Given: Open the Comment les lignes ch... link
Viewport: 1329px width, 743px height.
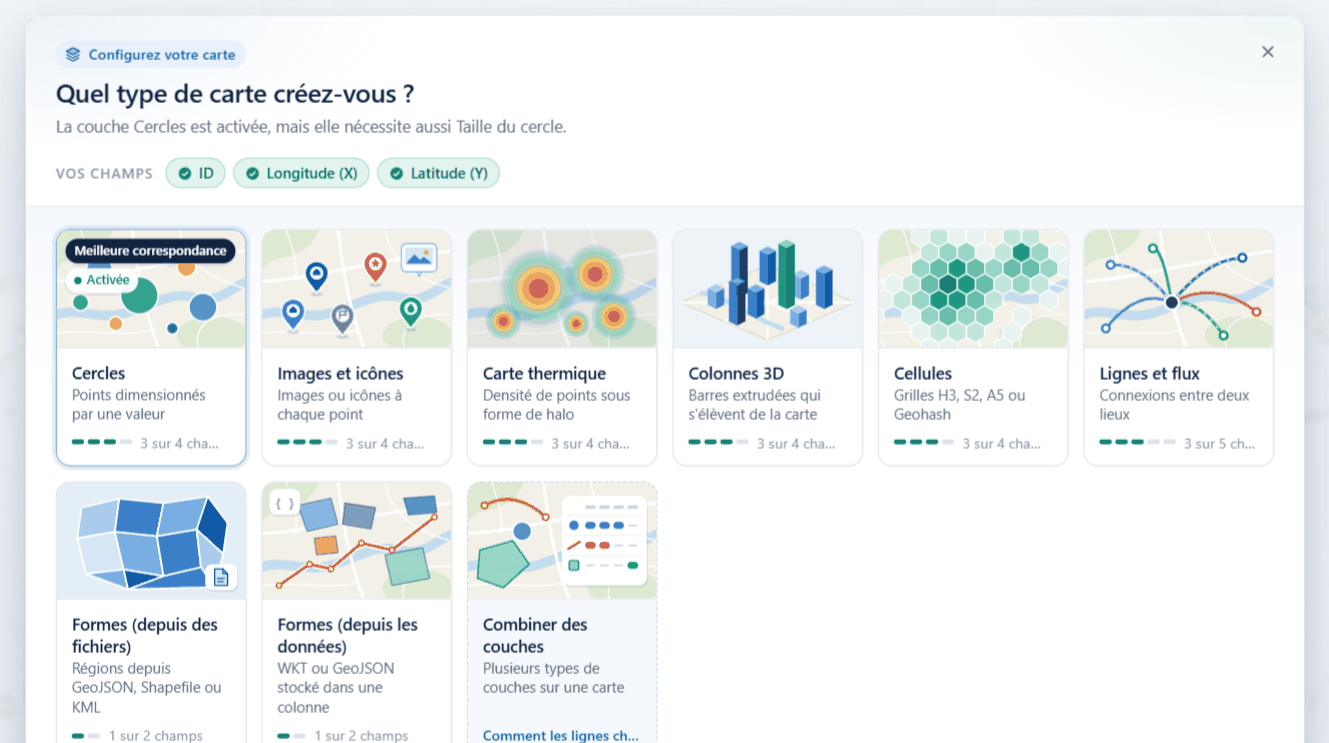Looking at the screenshot, I should pos(561,735).
